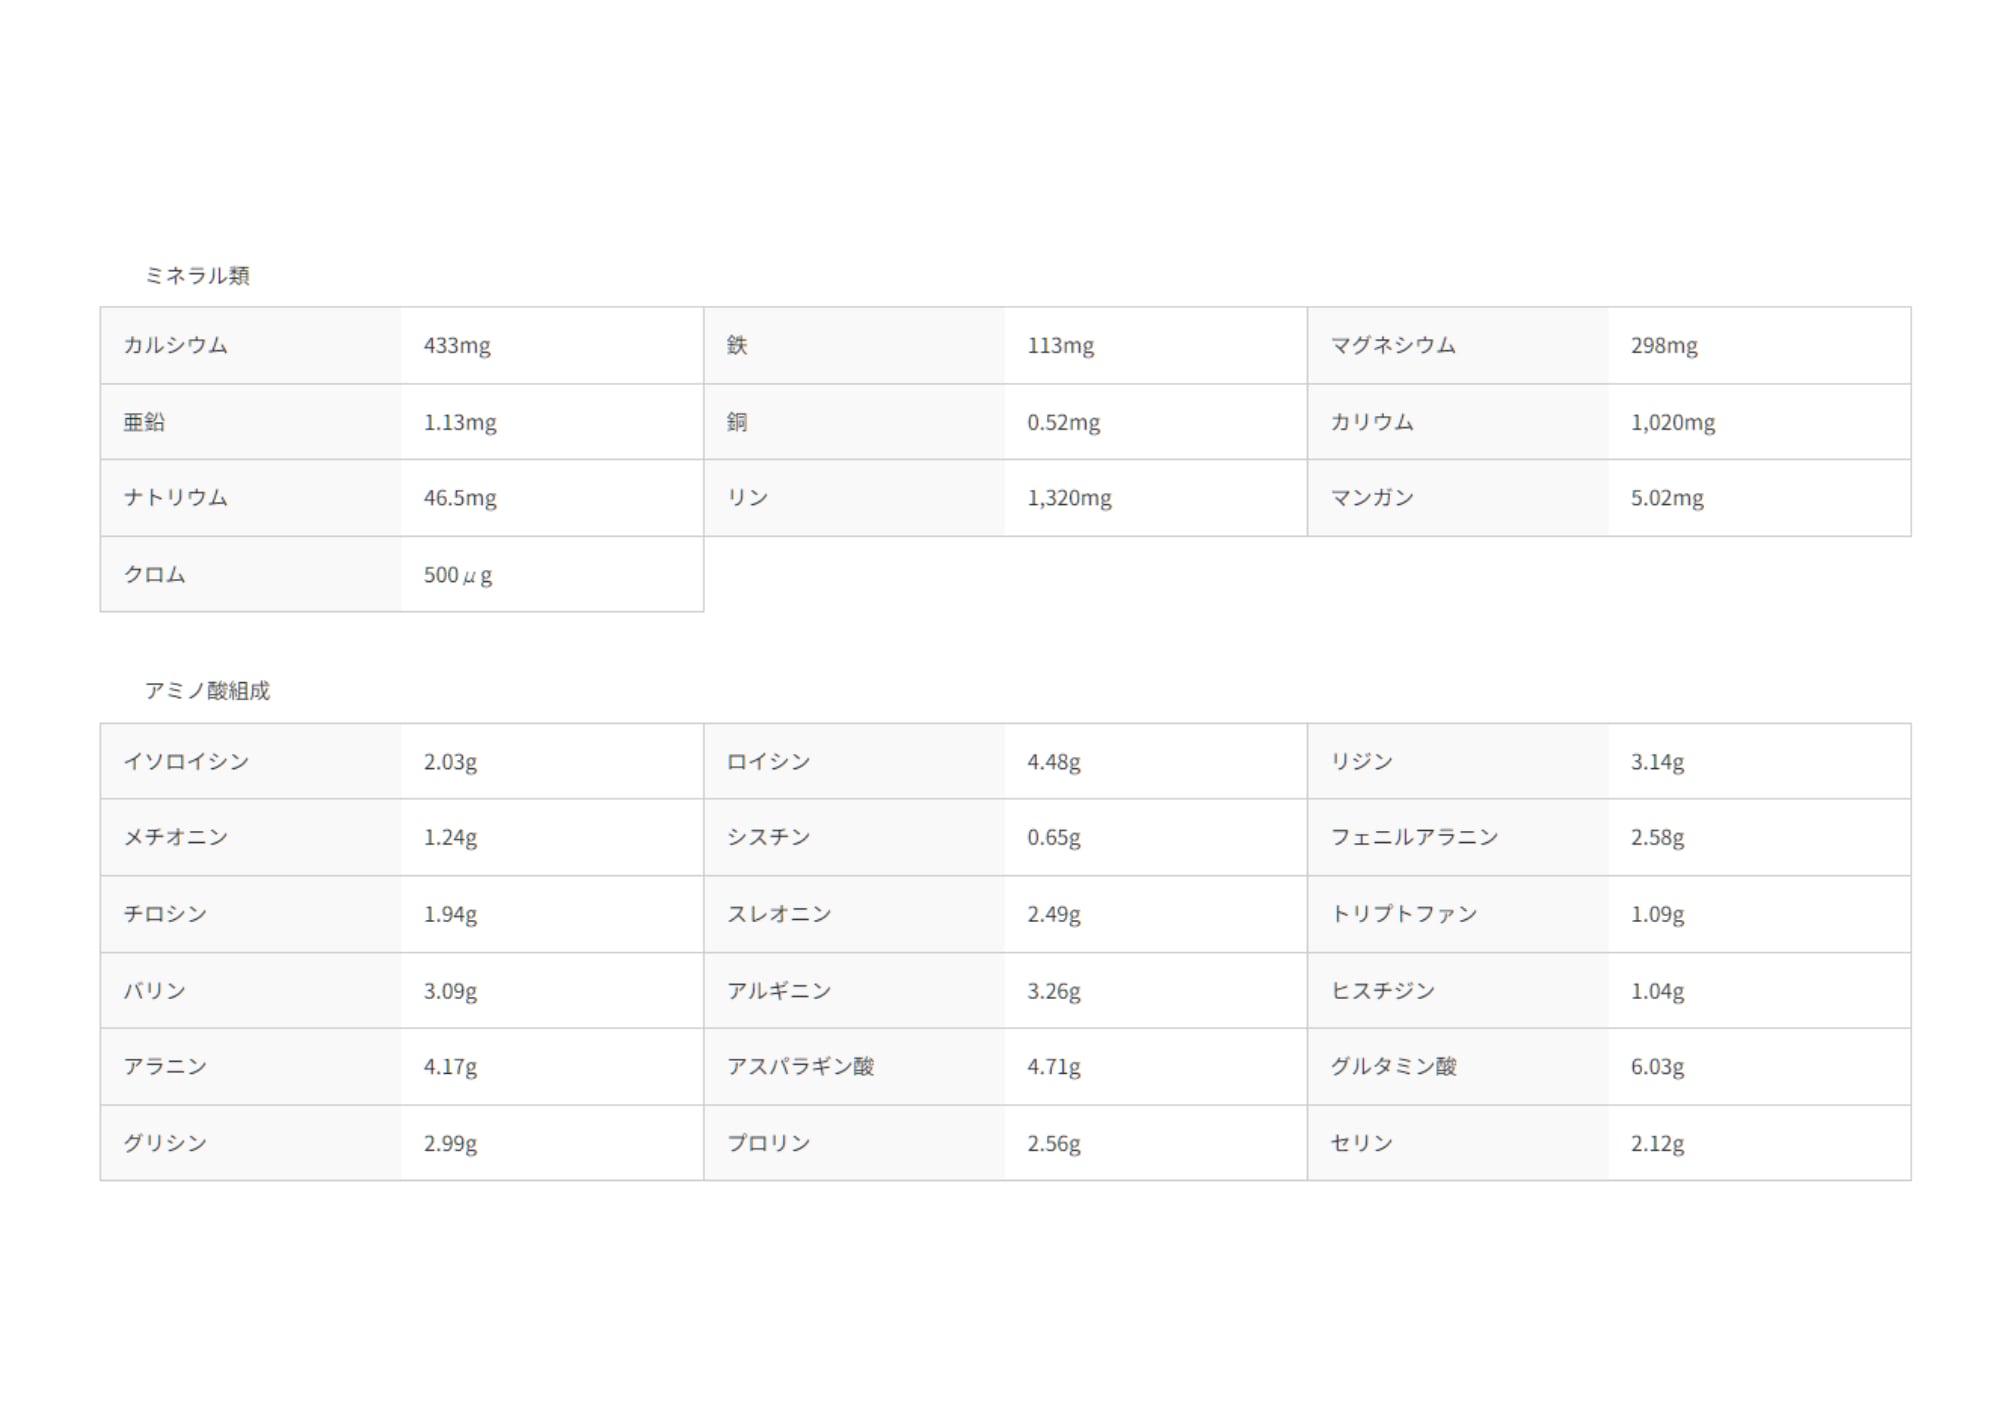The height and width of the screenshot is (1414, 2000).
Task: Click the 6.03g glutamic acid value
Action: click(1657, 1067)
